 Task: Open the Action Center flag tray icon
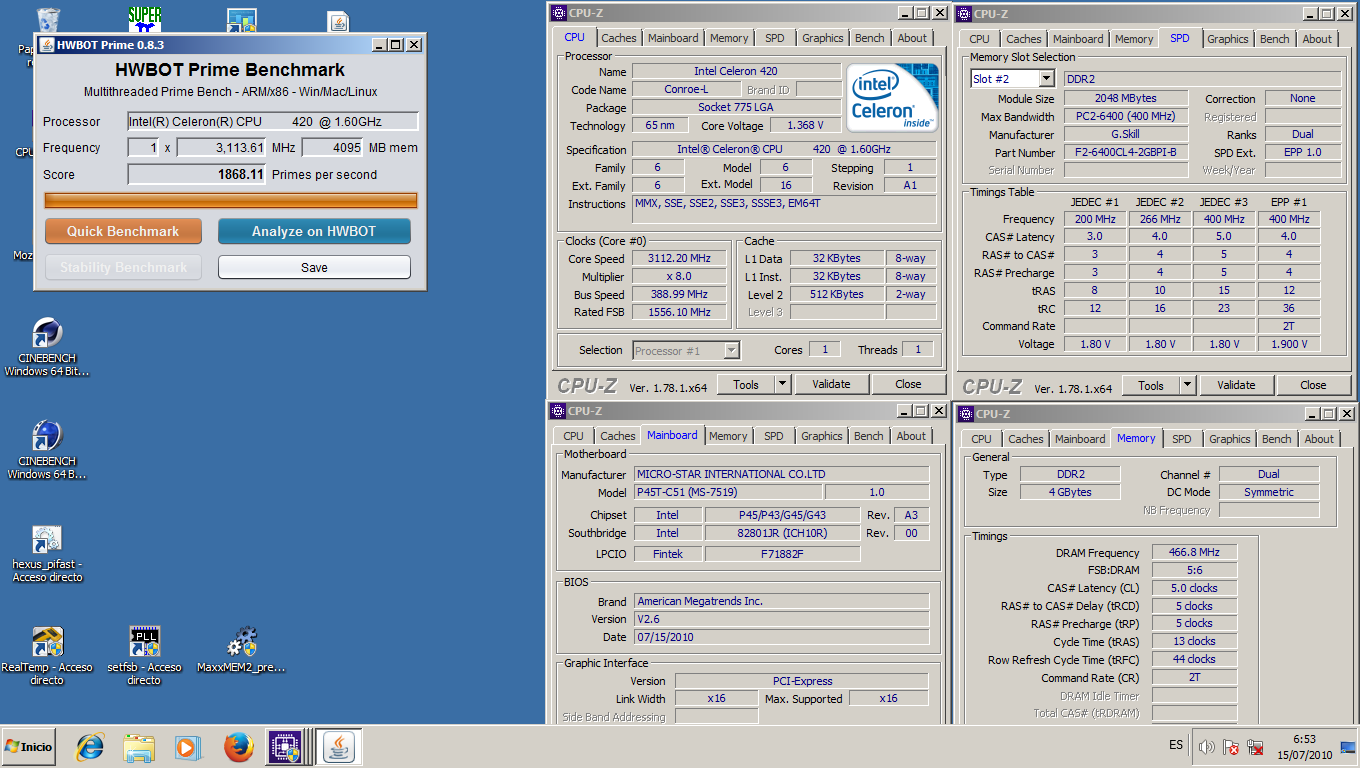pos(1231,747)
